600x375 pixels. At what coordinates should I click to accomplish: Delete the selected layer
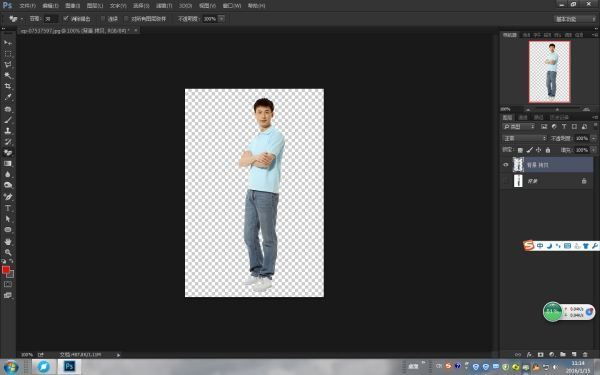[585, 355]
